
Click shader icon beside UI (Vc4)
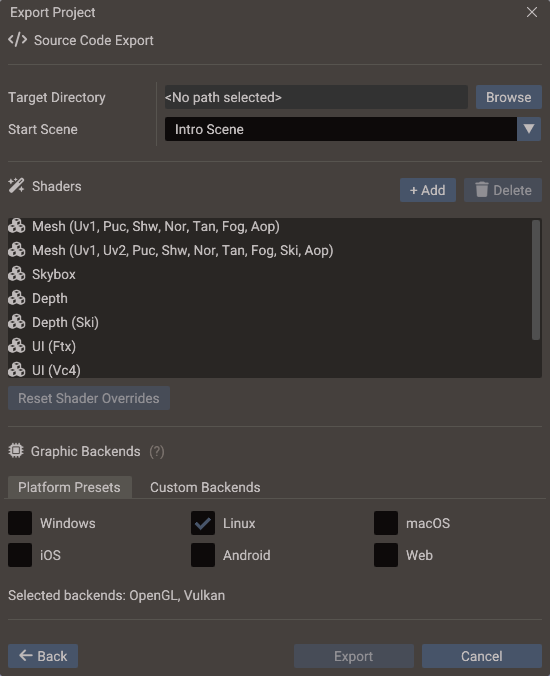(x=17, y=370)
